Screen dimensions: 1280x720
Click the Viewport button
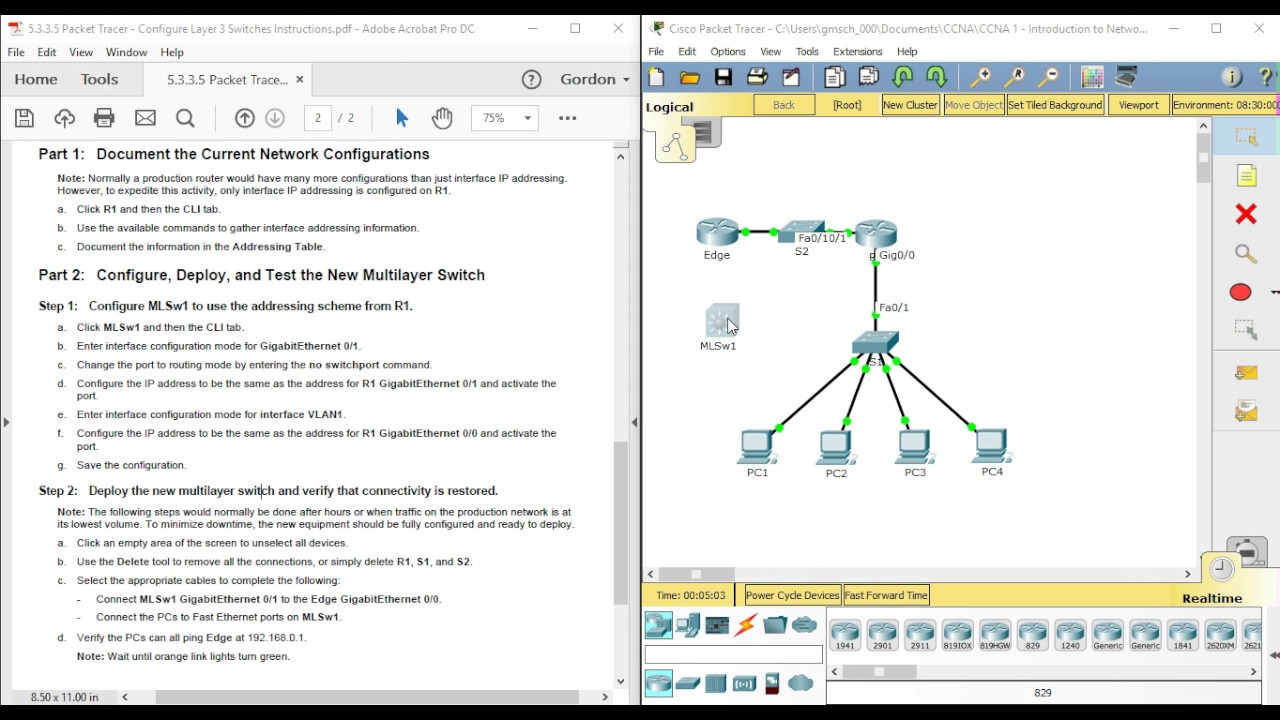(x=1138, y=105)
